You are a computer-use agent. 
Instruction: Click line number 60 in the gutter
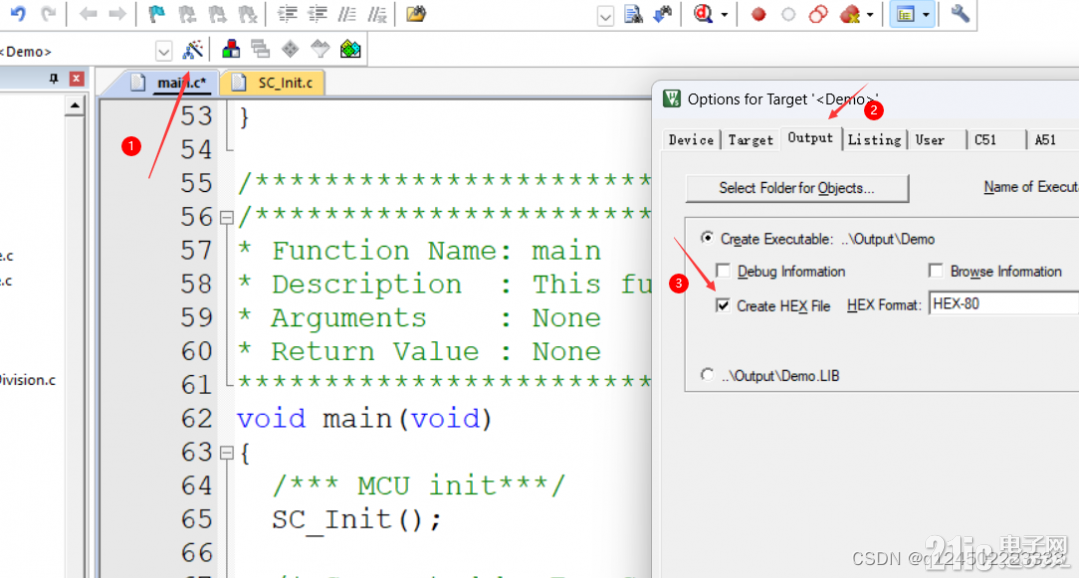[x=197, y=352]
